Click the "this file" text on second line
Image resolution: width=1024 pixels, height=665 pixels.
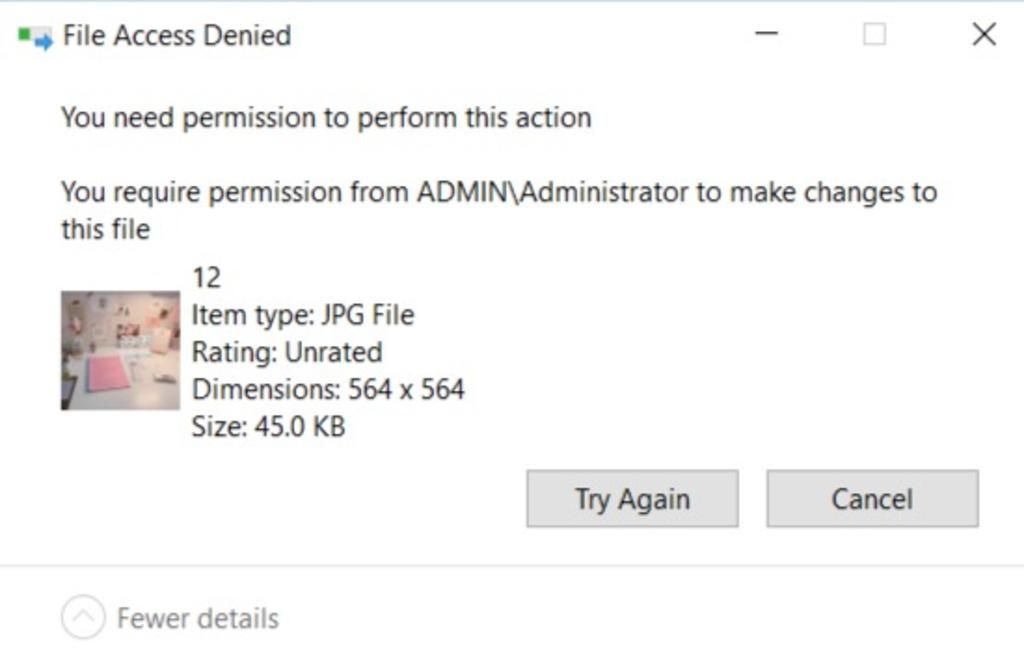point(105,229)
